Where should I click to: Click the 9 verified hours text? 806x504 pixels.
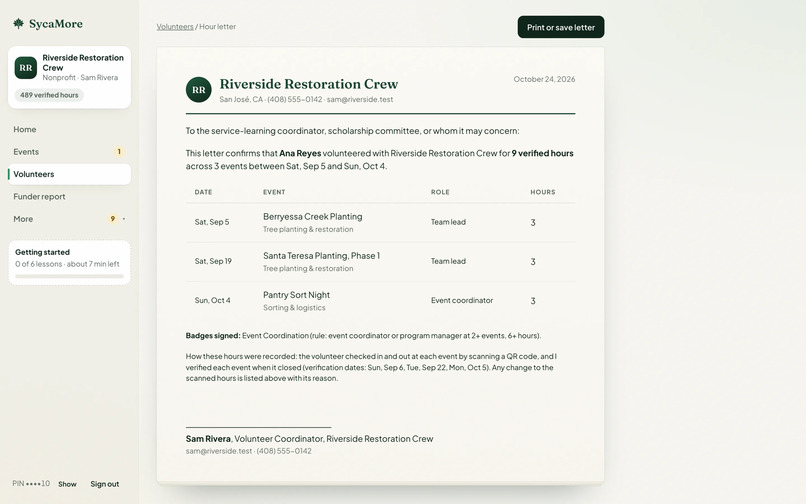(x=542, y=153)
